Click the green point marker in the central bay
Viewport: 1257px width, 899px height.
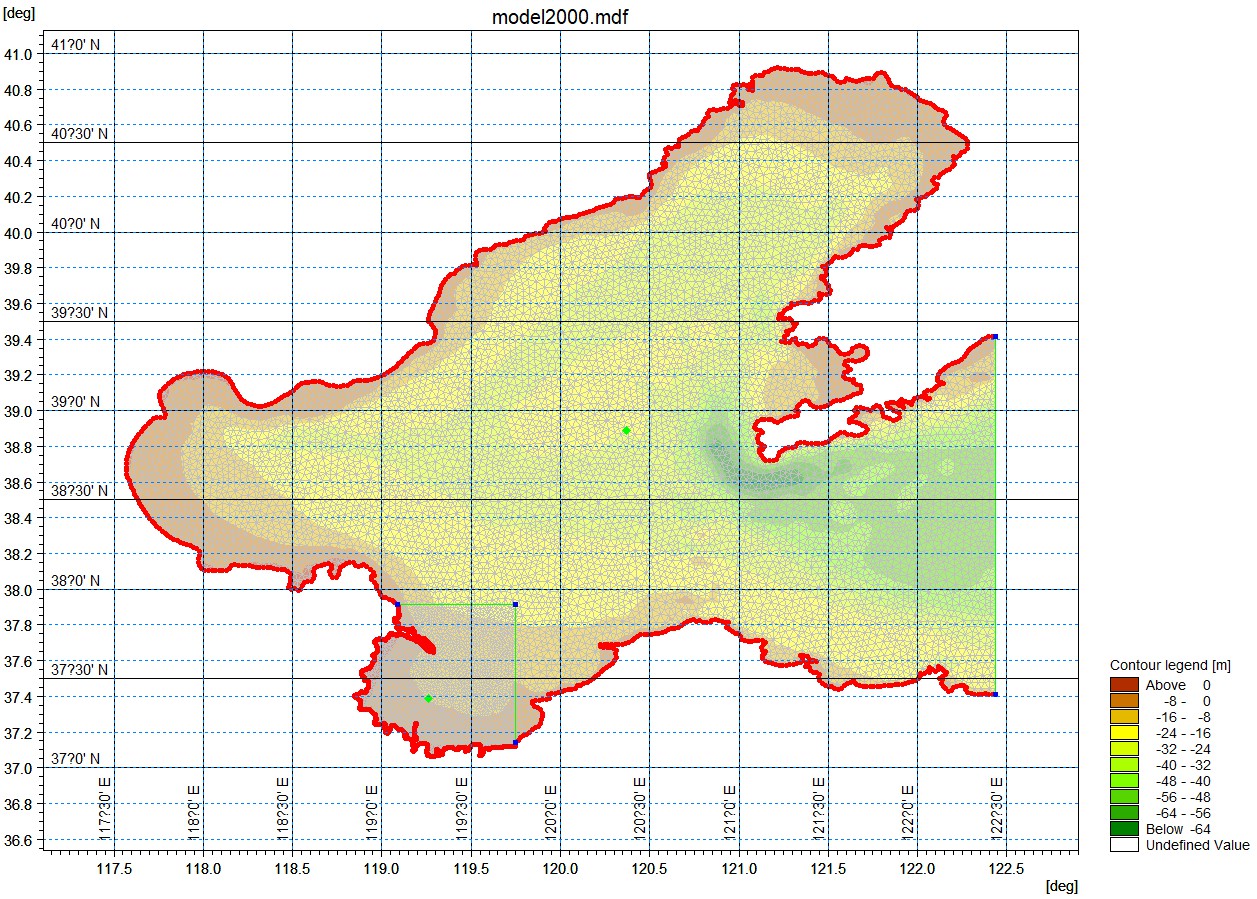point(626,430)
